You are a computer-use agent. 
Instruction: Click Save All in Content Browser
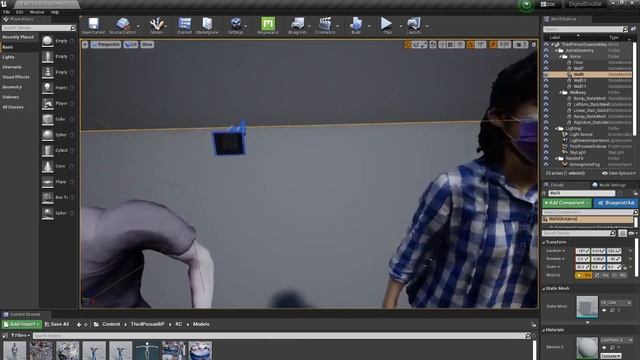tap(57, 324)
